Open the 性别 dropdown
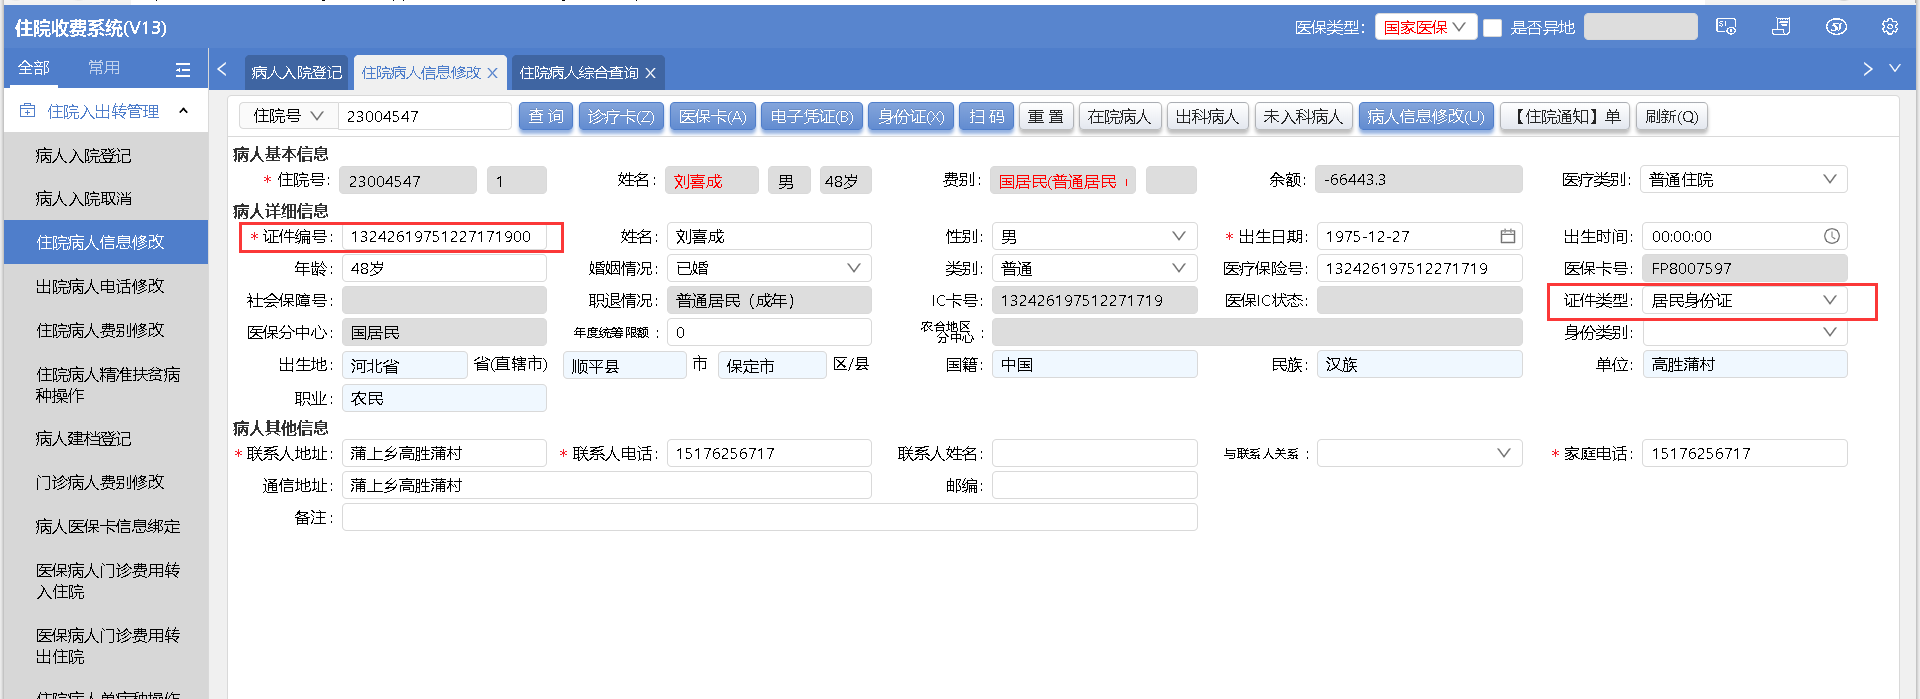The width and height of the screenshot is (1920, 699). (1094, 236)
